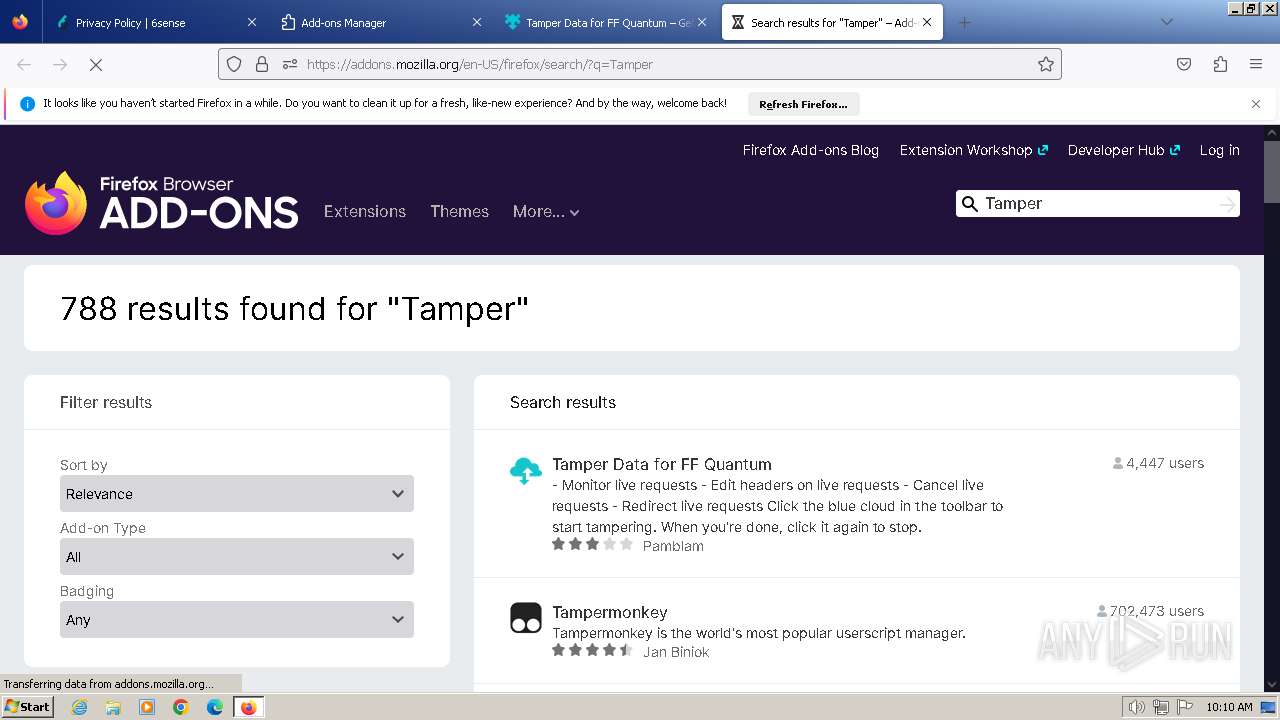
Task: Stop loading page with the X button
Action: point(96,64)
